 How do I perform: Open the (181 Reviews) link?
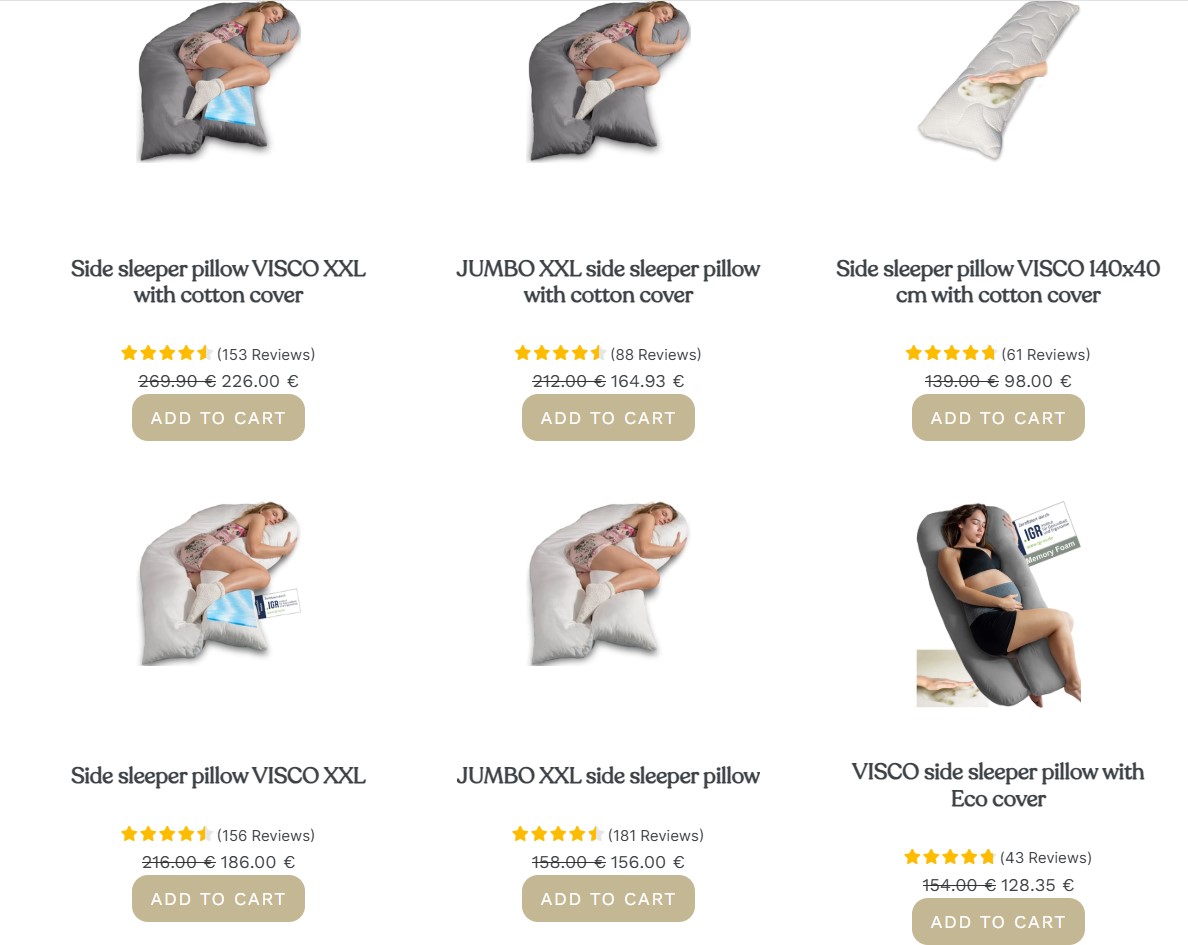[655, 835]
